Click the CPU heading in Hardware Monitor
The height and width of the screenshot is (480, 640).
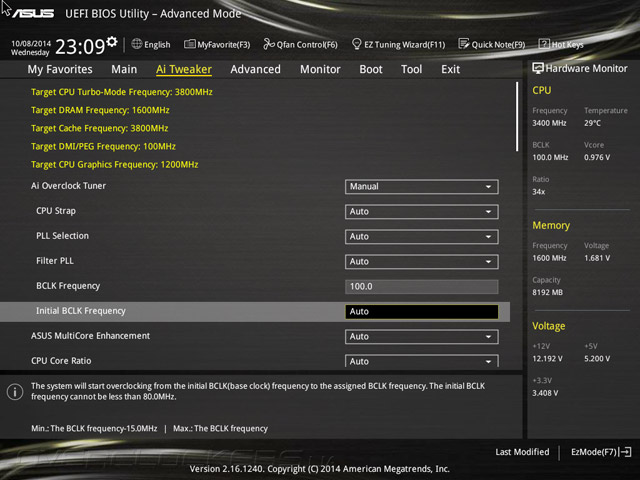coord(542,90)
